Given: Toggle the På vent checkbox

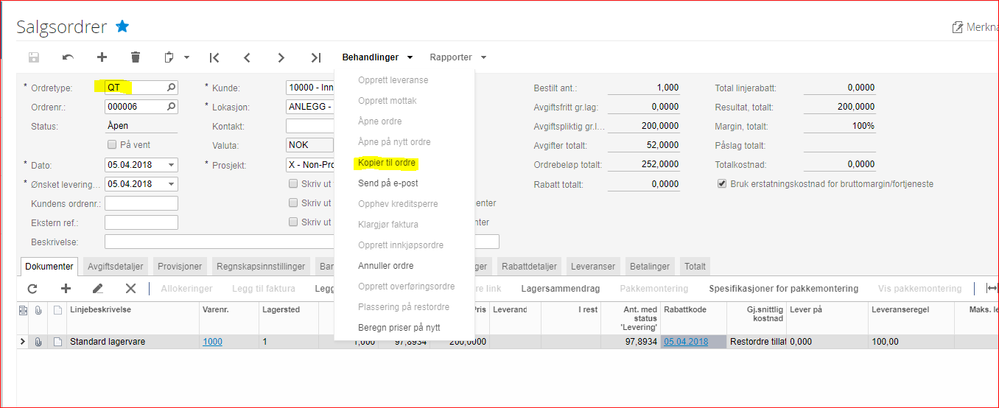Looking at the screenshot, I should [x=113, y=144].
